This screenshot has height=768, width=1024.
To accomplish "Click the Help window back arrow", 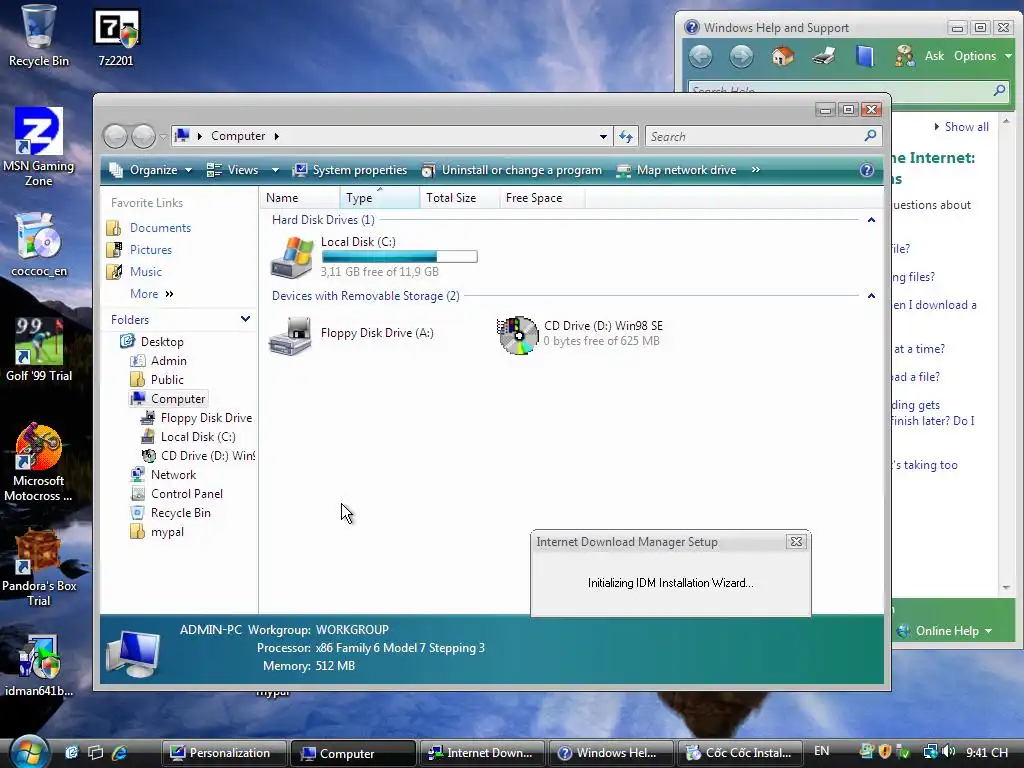I will [x=700, y=56].
